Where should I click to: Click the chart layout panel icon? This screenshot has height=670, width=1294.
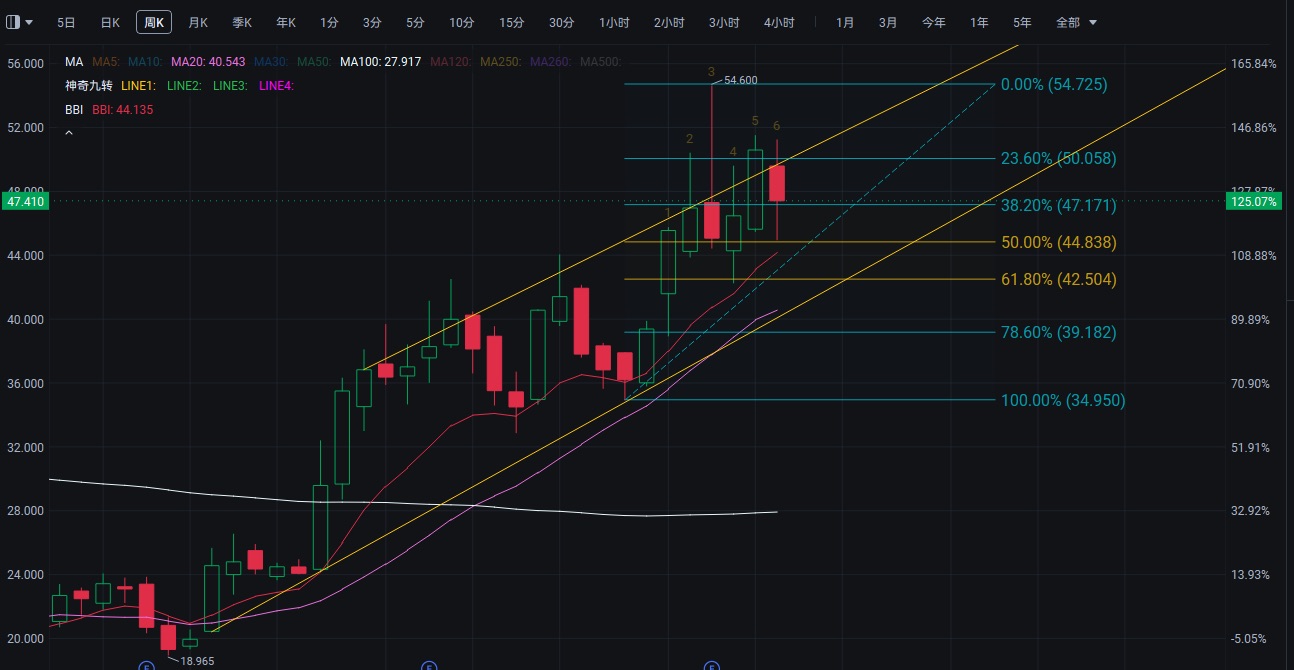click(13, 22)
